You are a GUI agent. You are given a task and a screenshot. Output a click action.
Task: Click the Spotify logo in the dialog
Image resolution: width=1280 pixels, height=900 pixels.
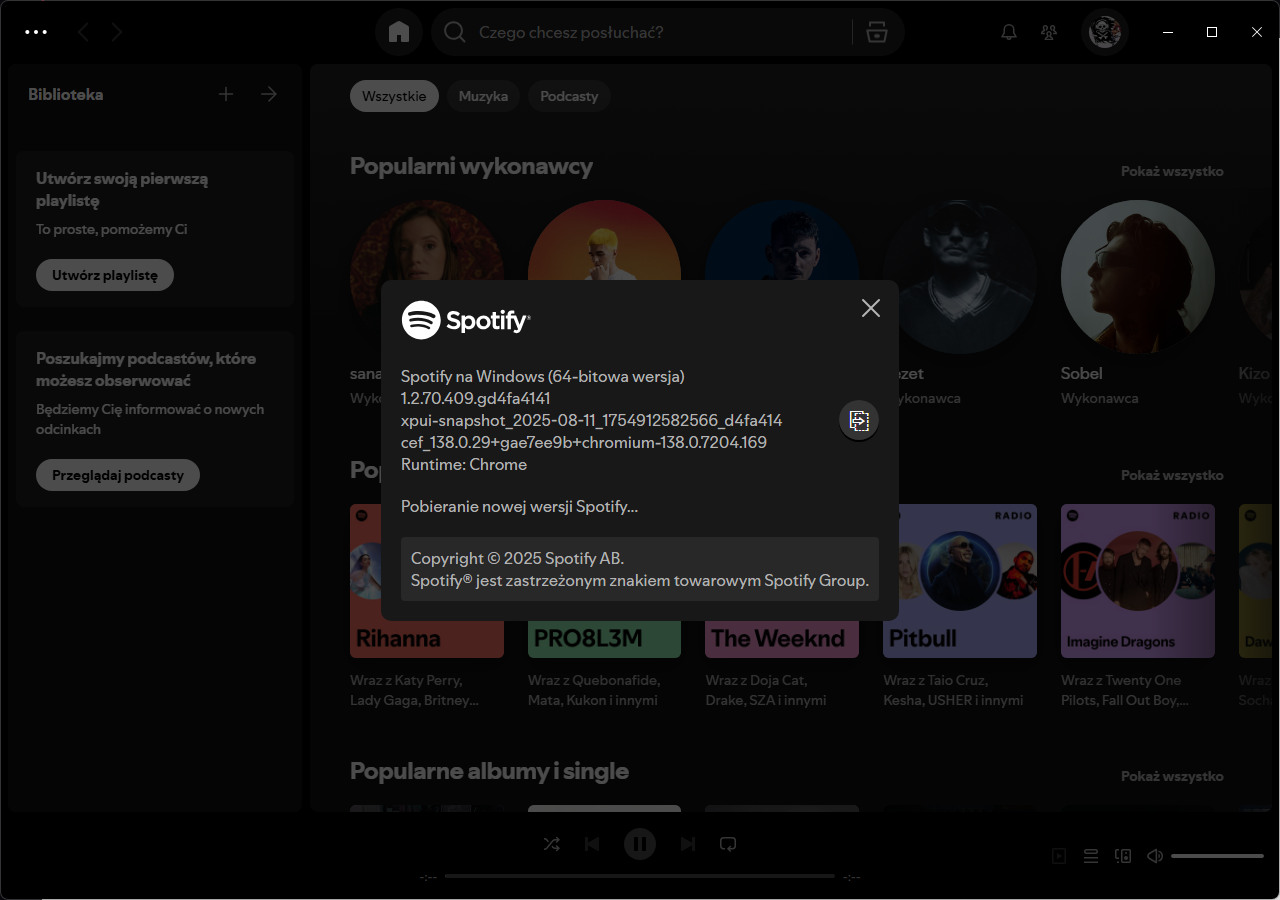click(x=465, y=320)
